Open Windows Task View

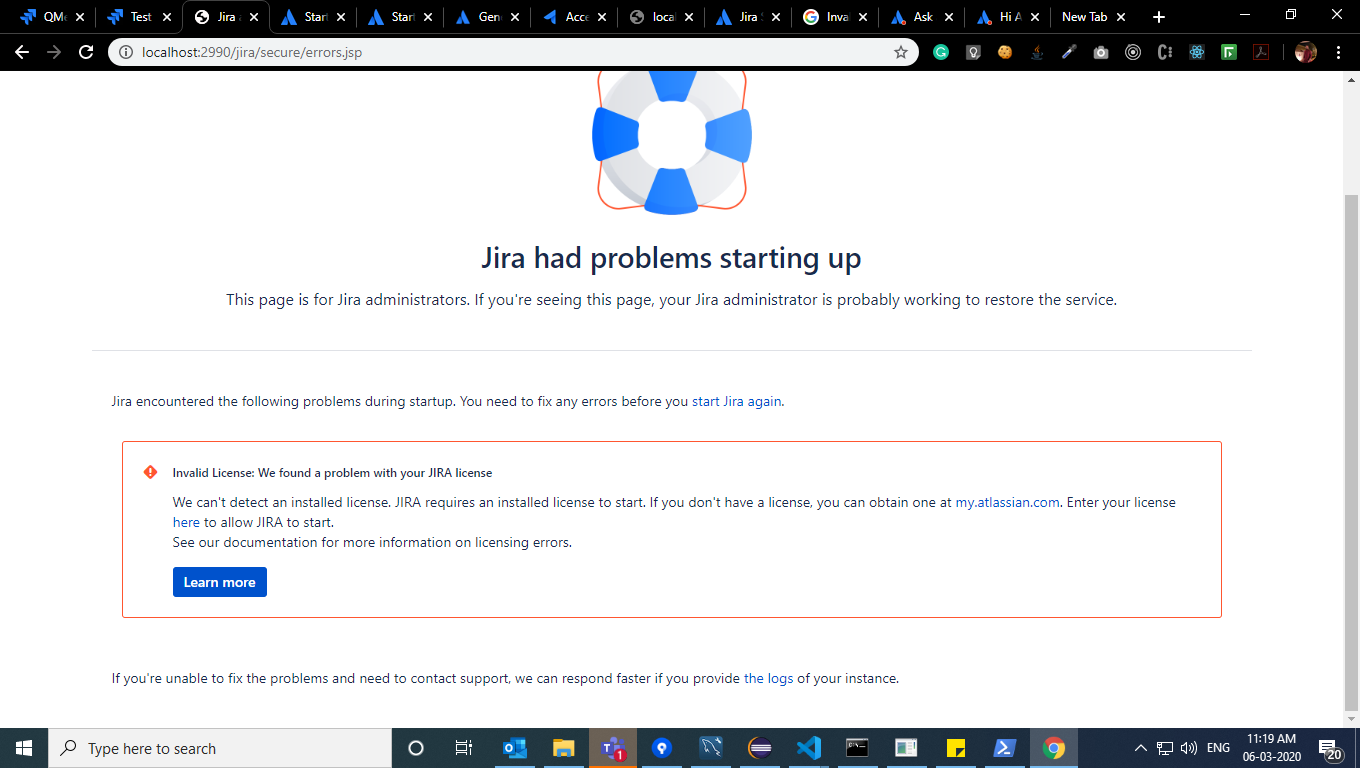point(464,748)
